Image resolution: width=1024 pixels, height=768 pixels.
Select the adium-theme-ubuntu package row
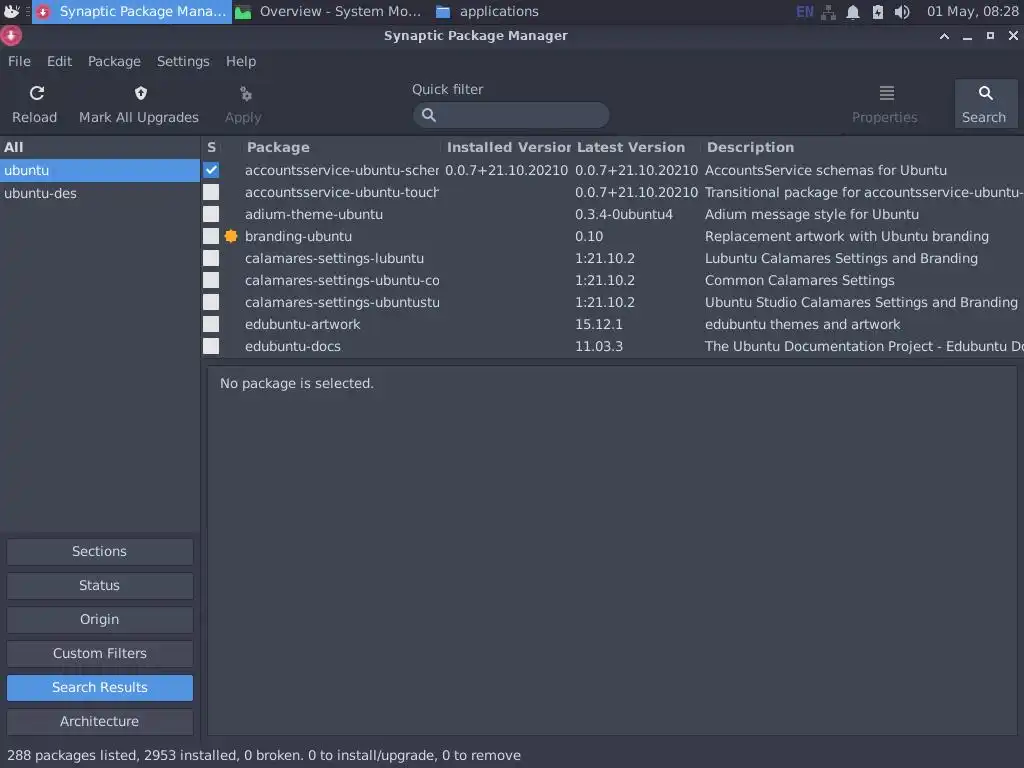[x=613, y=214]
